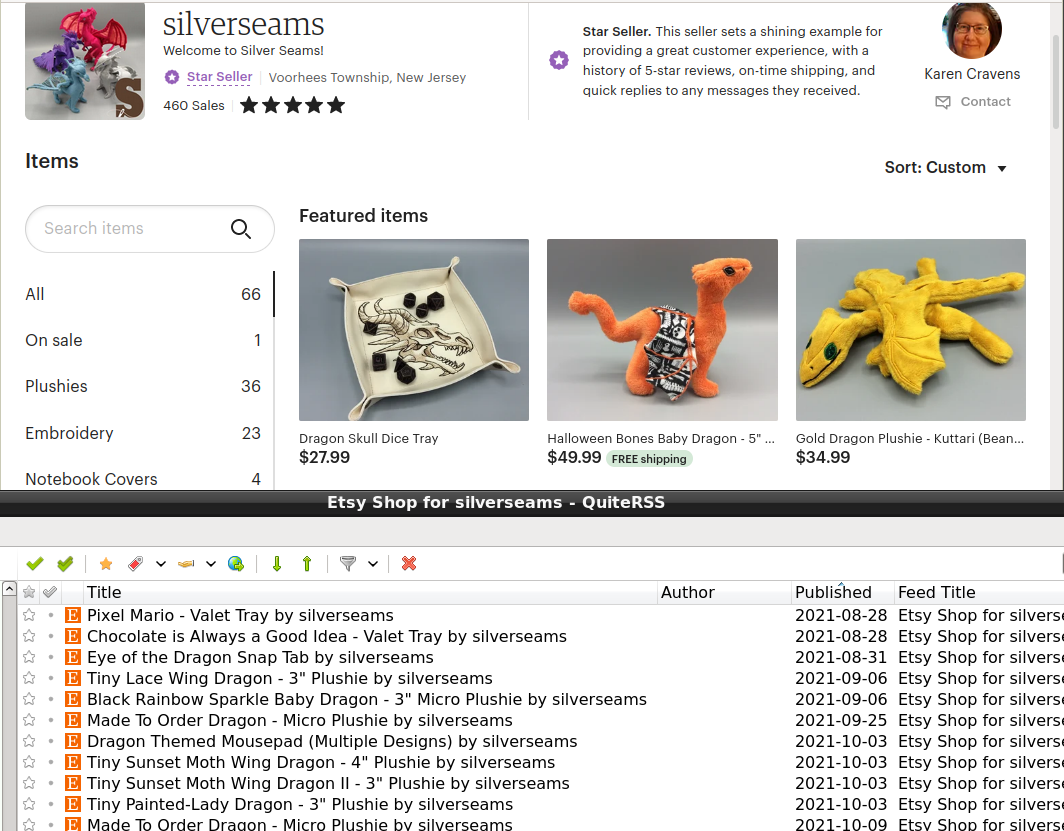This screenshot has height=831, width=1064.
Task: Star Chocolate is Always a Good Idea item
Action: 28,636
